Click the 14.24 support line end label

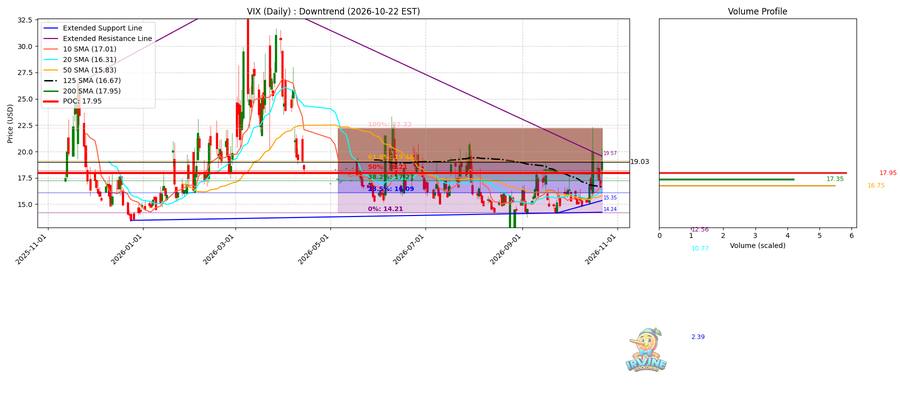pos(609,209)
